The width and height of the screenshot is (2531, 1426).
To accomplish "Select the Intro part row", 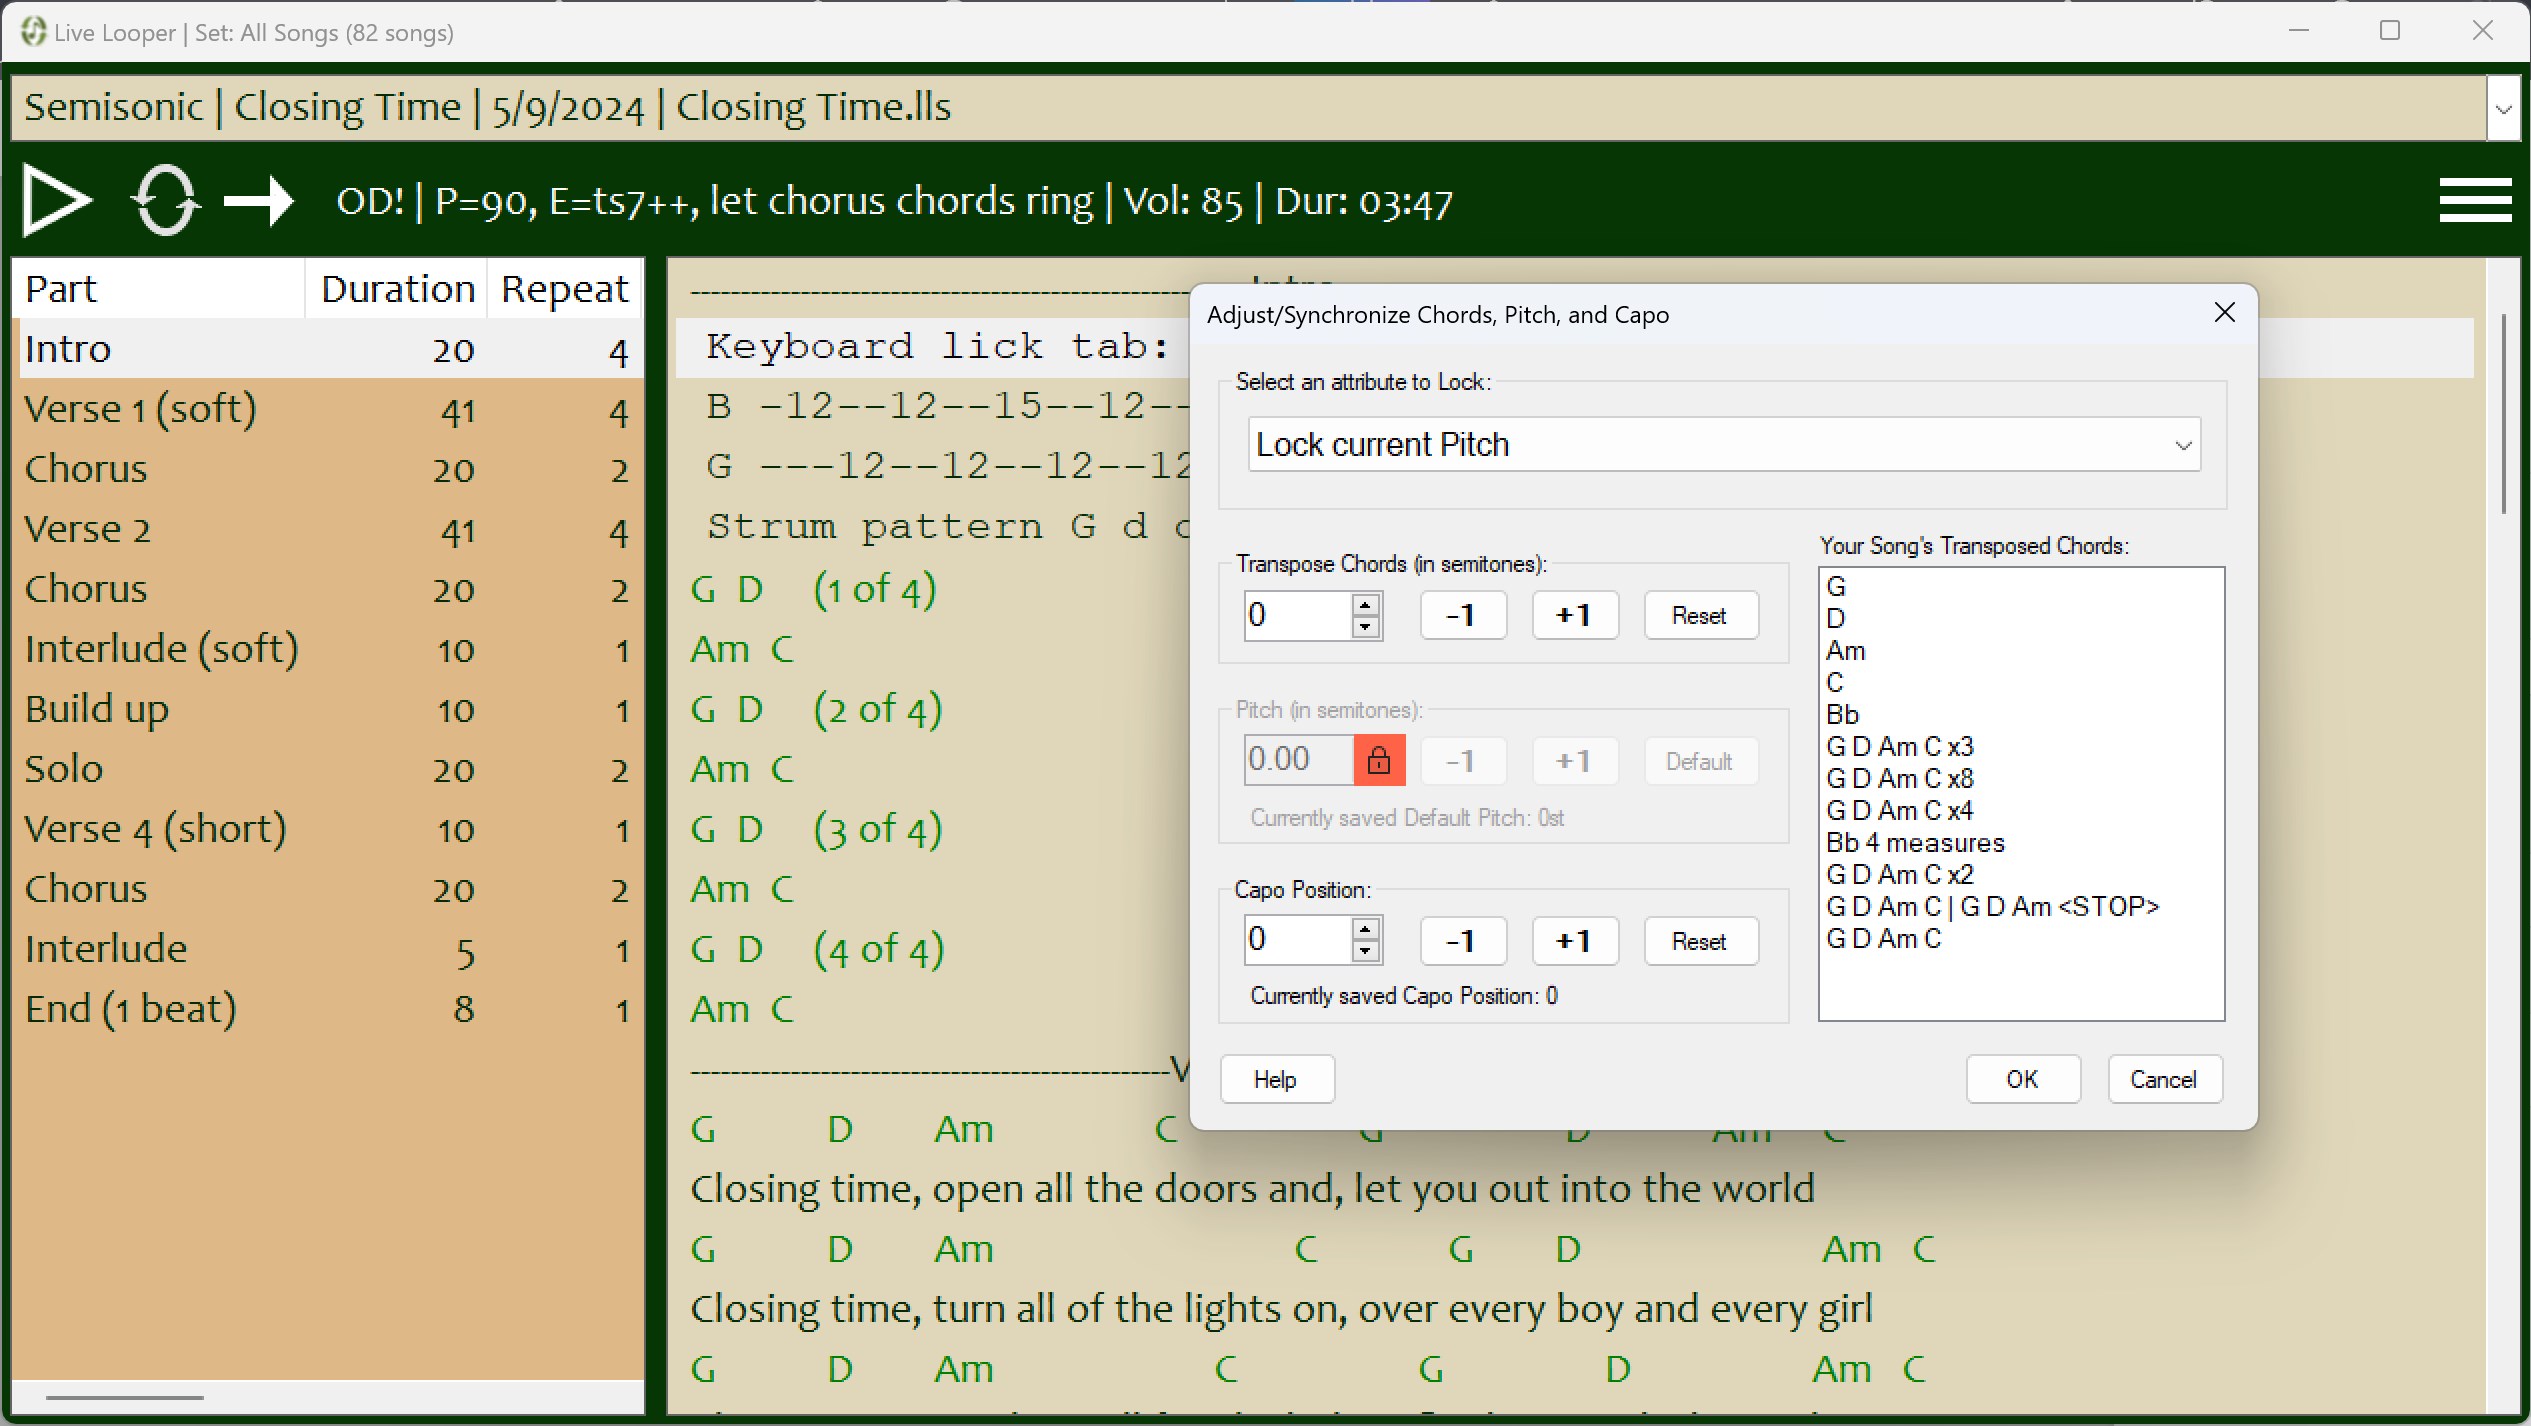I will point(328,349).
